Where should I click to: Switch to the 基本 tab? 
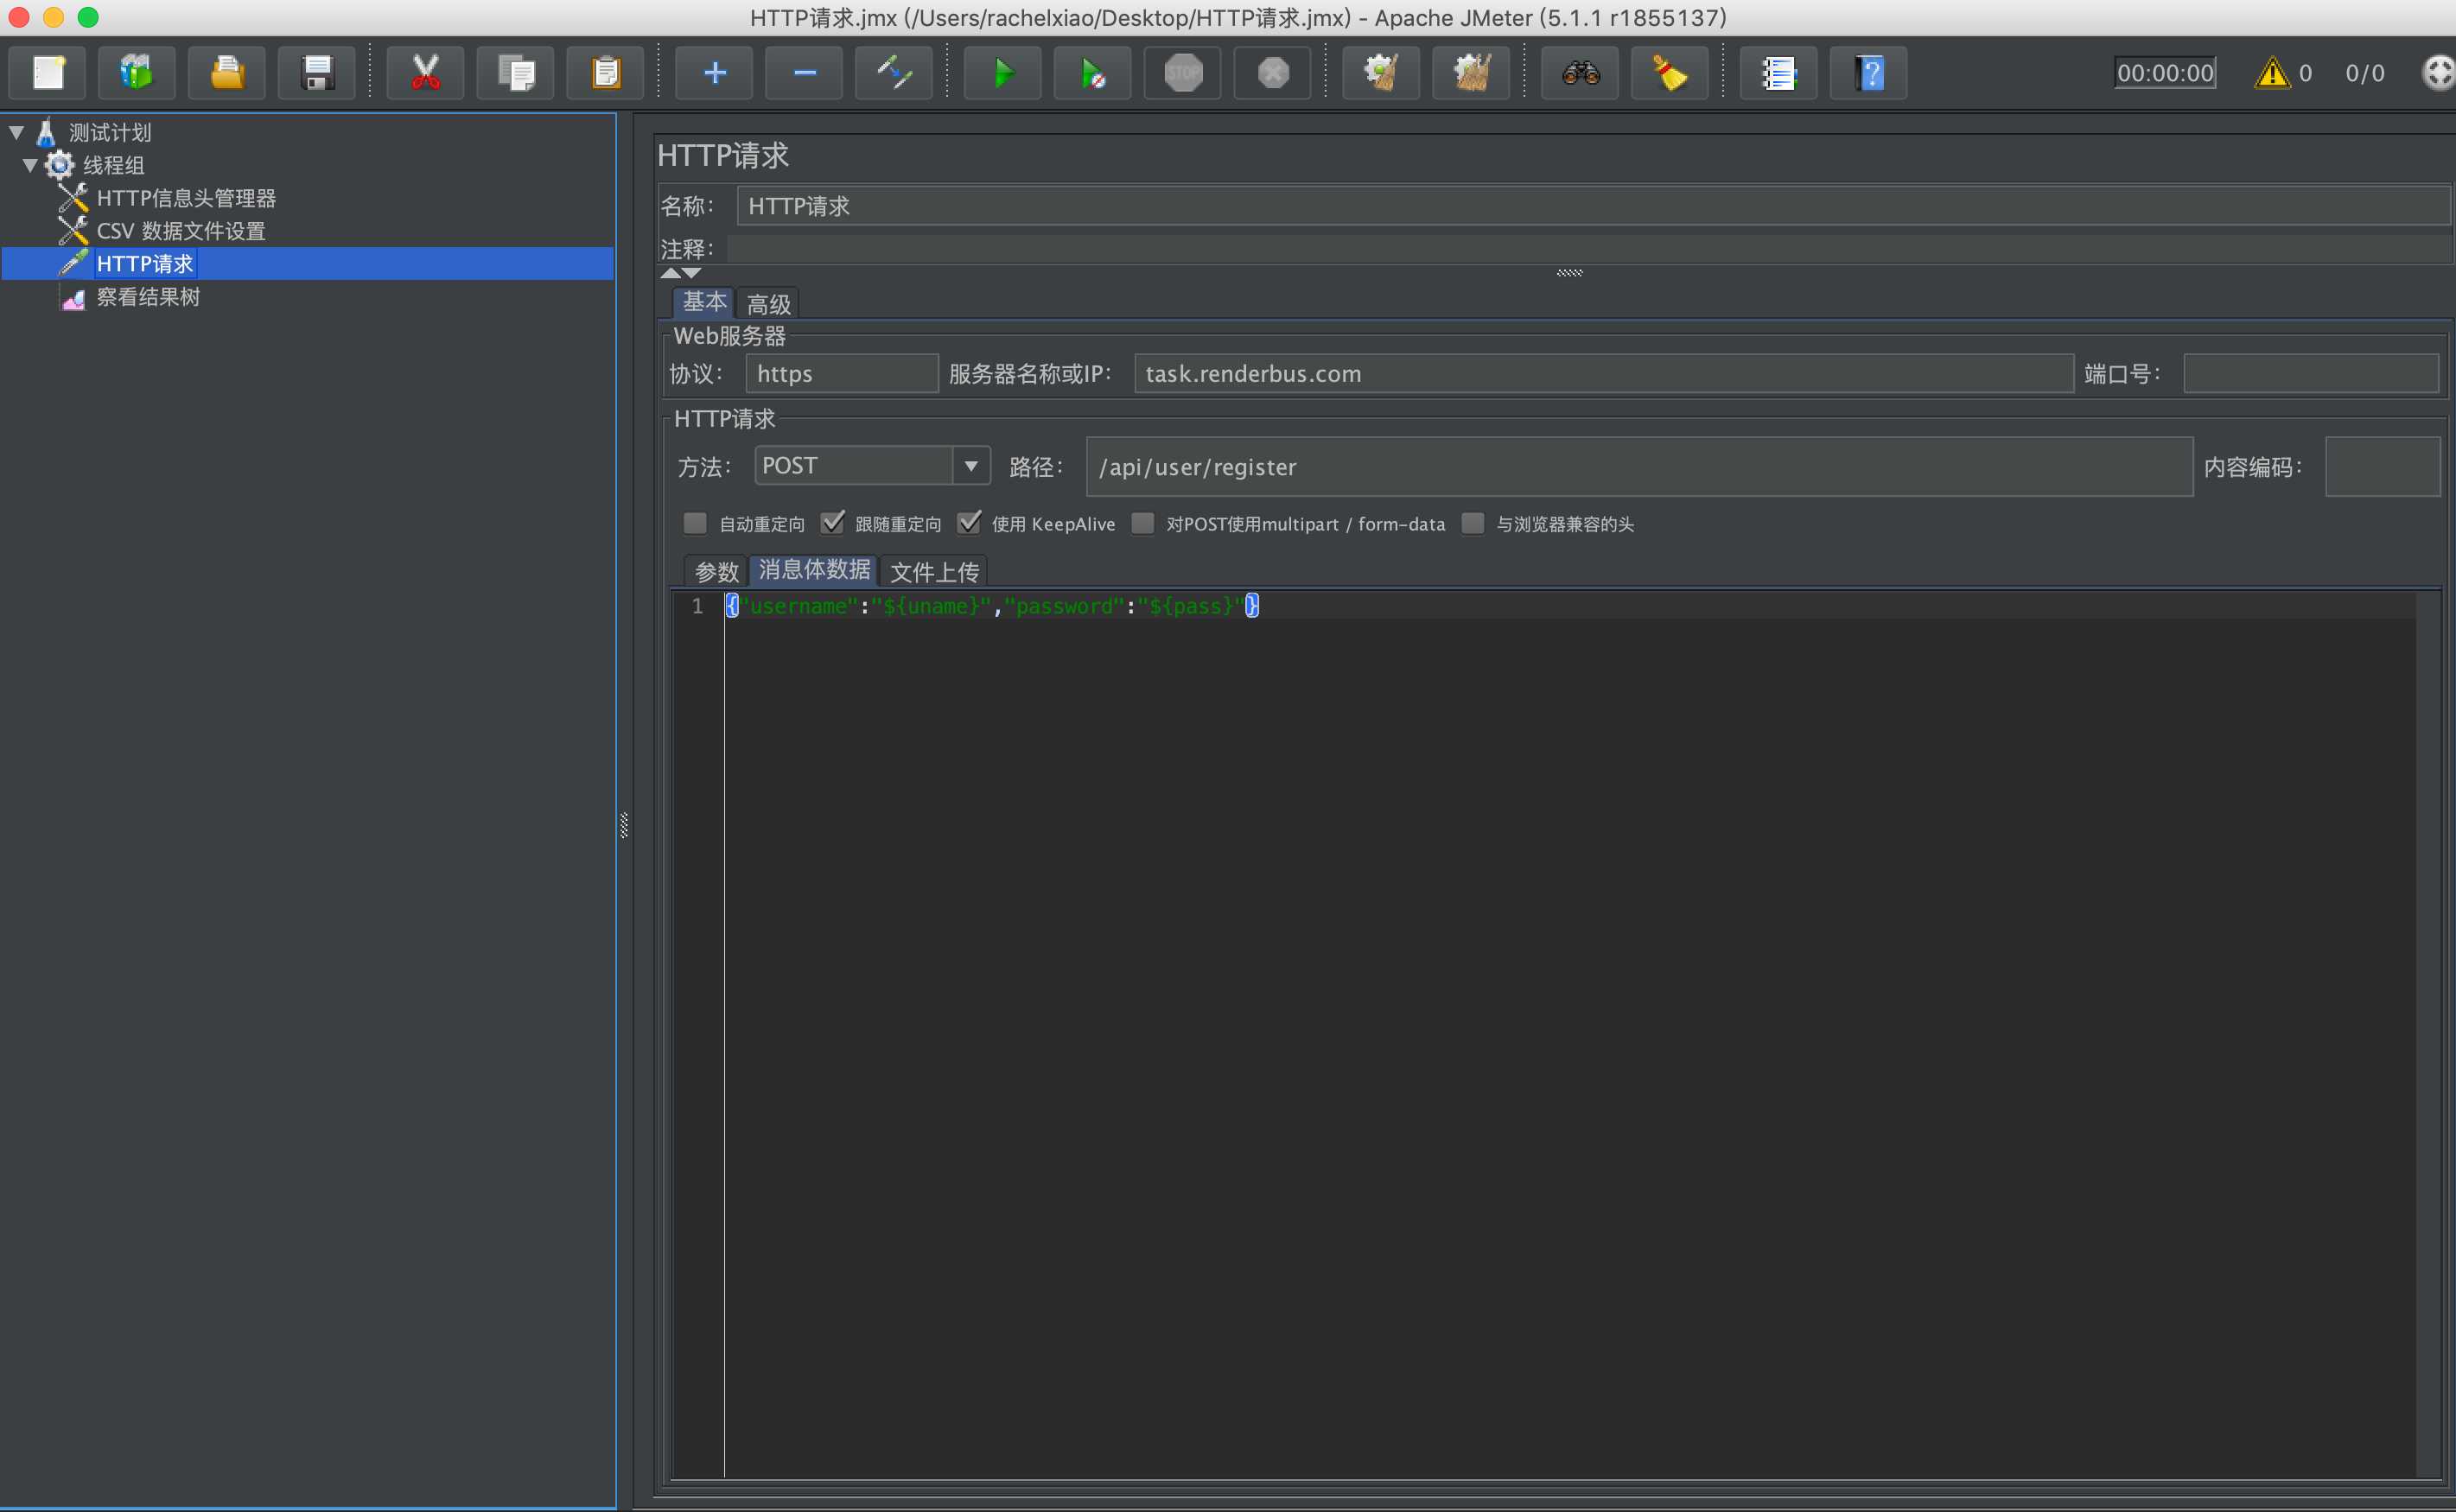tap(704, 302)
